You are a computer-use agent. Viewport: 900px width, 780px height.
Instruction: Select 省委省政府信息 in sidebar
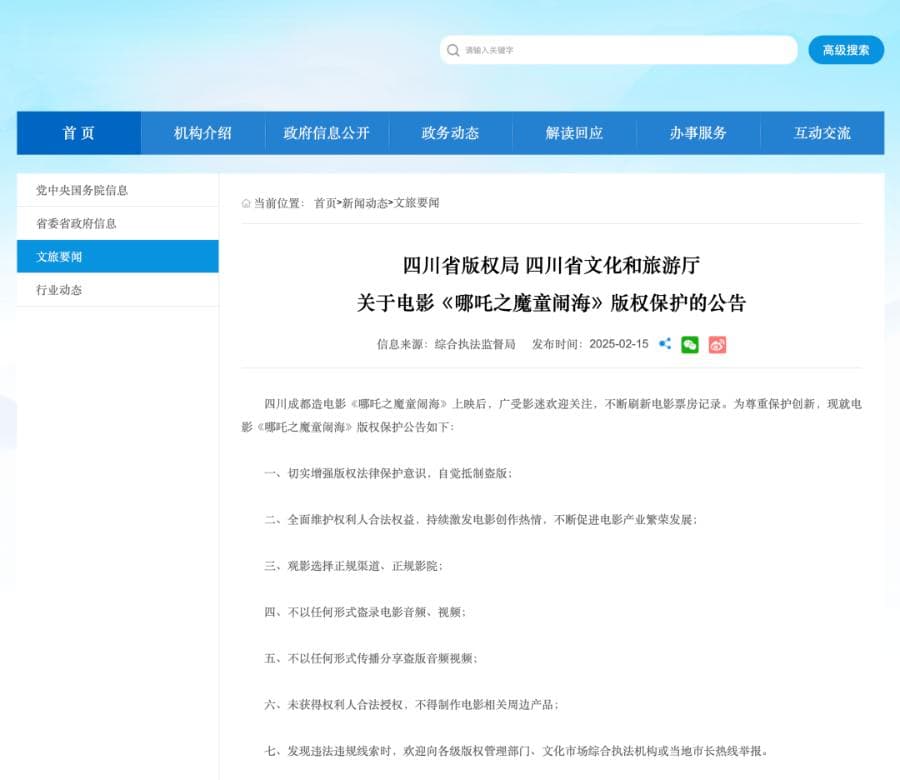[x=118, y=223]
